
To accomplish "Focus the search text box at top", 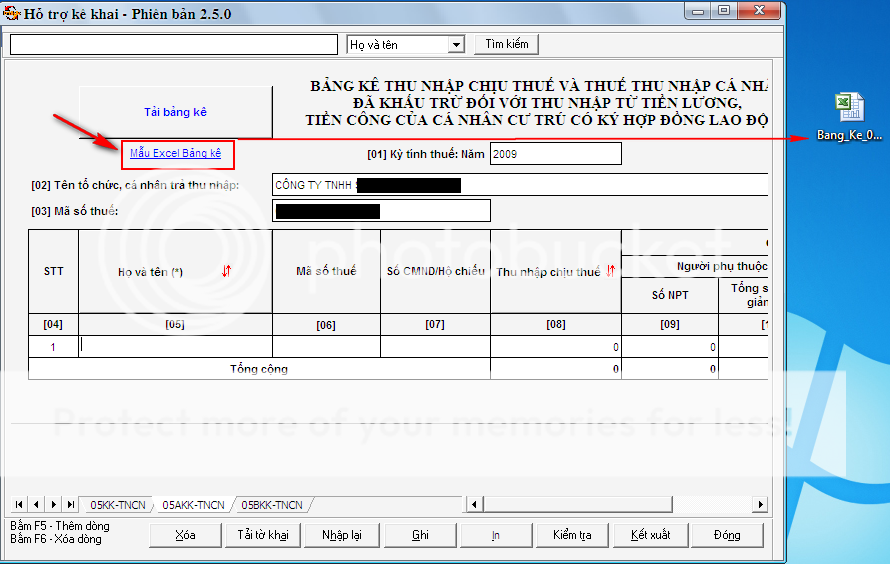I will point(173,45).
